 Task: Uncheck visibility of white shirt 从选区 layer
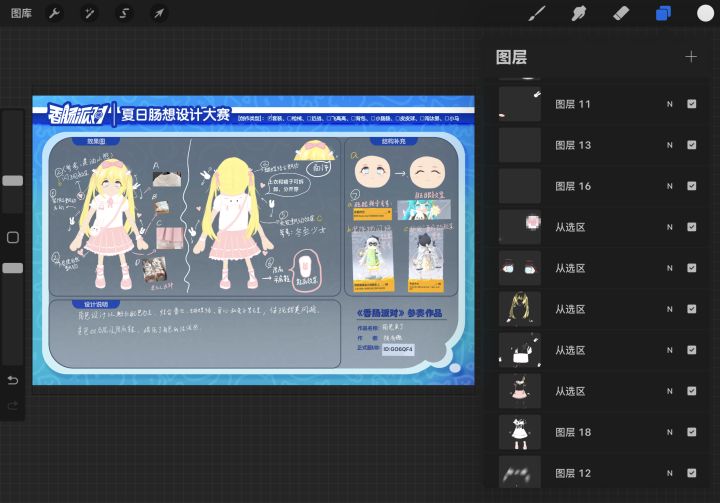692,350
